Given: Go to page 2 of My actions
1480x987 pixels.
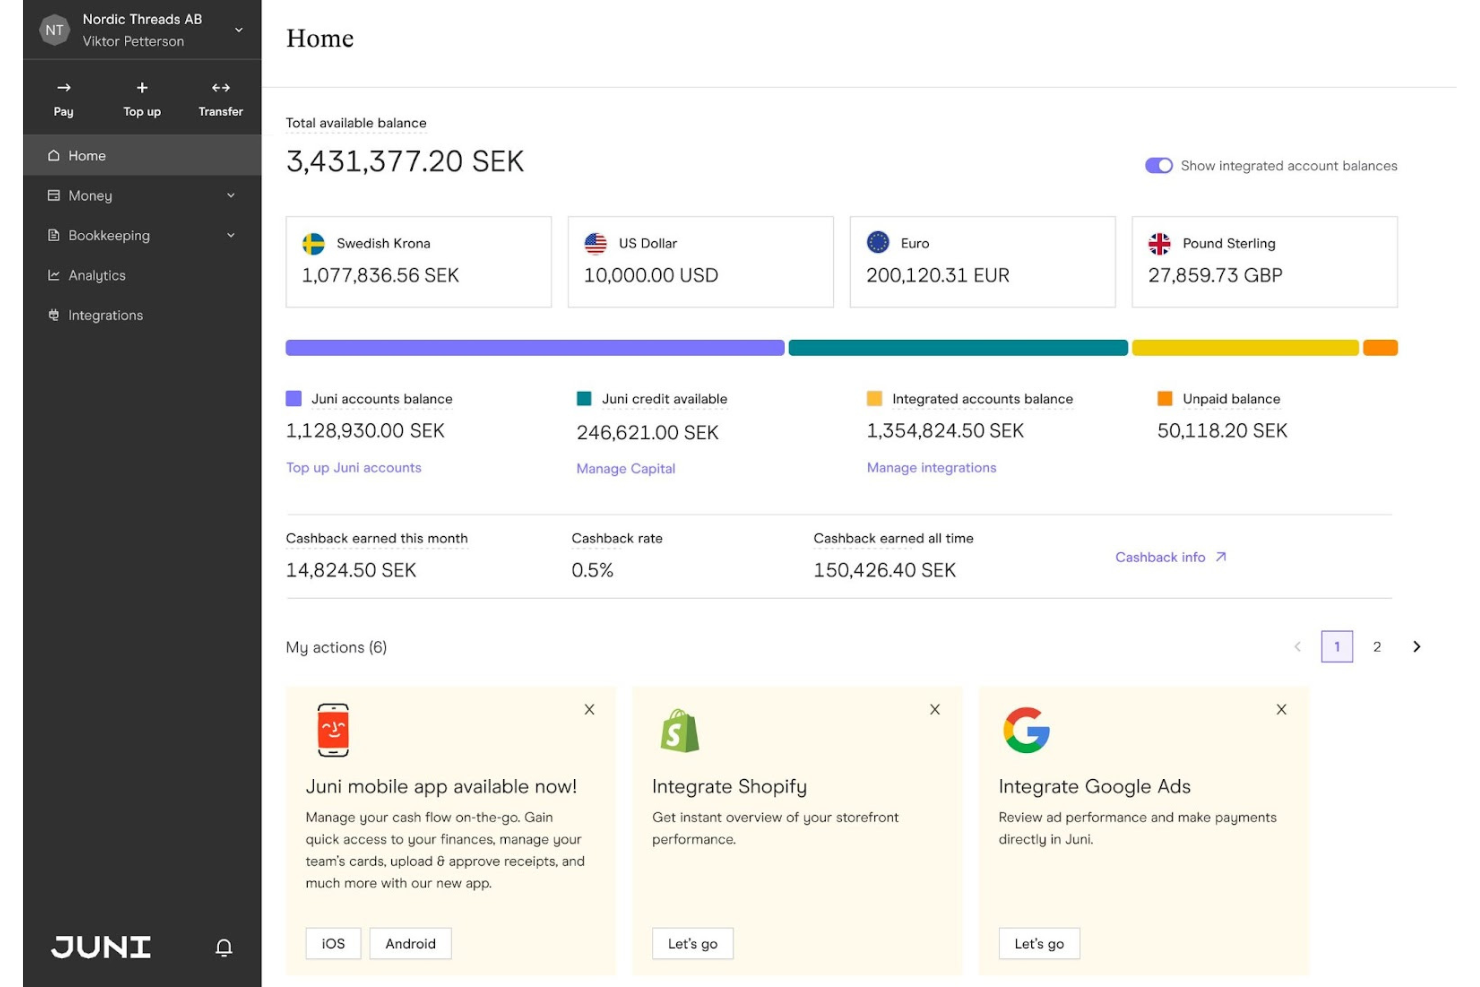Looking at the screenshot, I should click(x=1377, y=646).
